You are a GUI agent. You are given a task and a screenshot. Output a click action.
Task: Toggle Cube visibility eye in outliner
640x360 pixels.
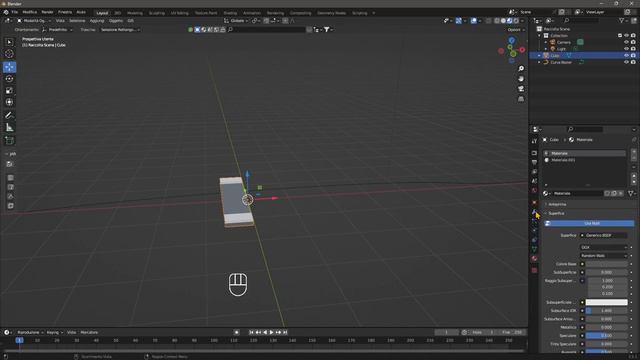click(x=627, y=56)
